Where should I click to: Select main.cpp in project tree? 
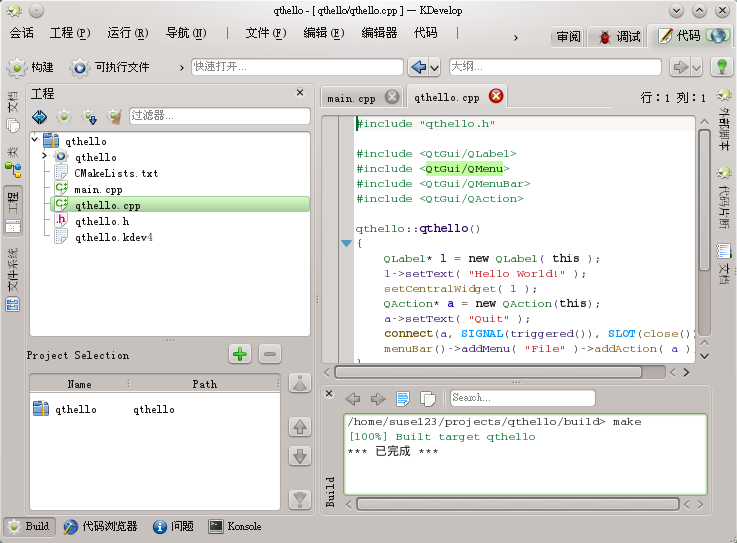(x=98, y=189)
